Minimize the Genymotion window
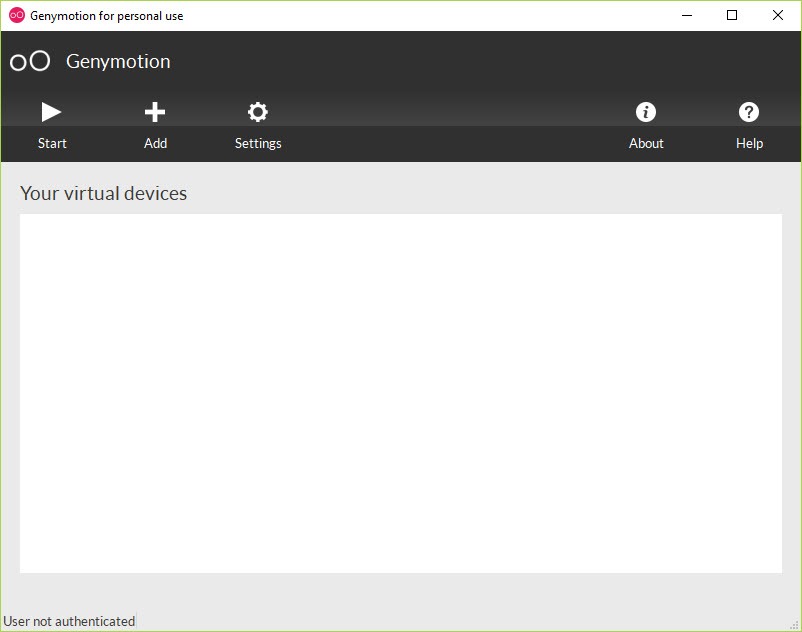802x632 pixels. click(687, 15)
